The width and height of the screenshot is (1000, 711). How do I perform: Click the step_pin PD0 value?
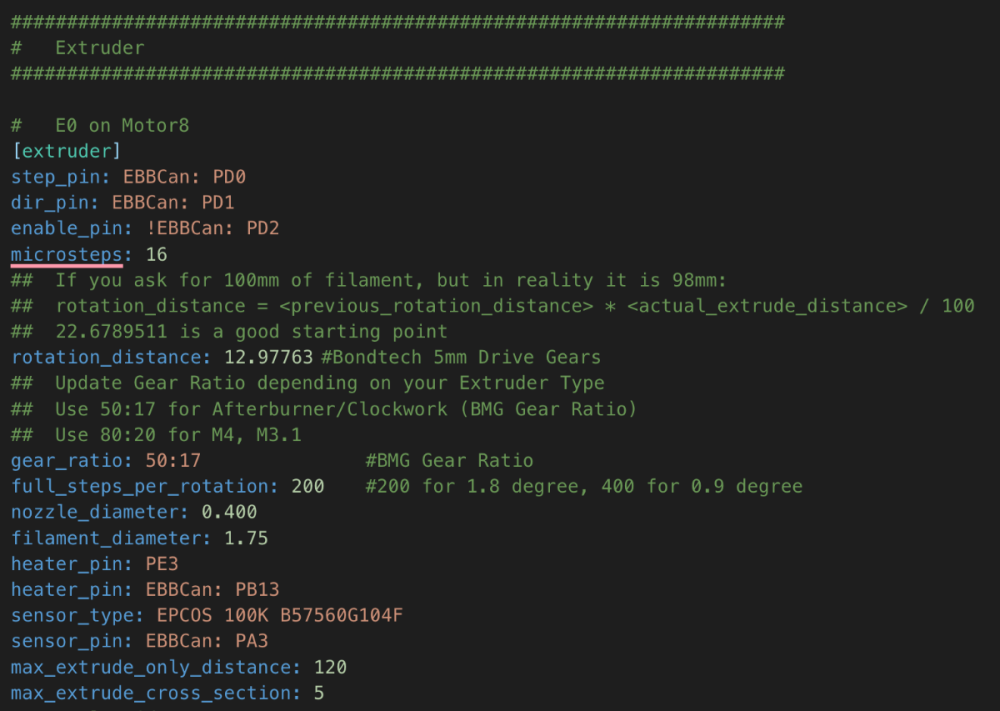pyautogui.click(x=184, y=177)
